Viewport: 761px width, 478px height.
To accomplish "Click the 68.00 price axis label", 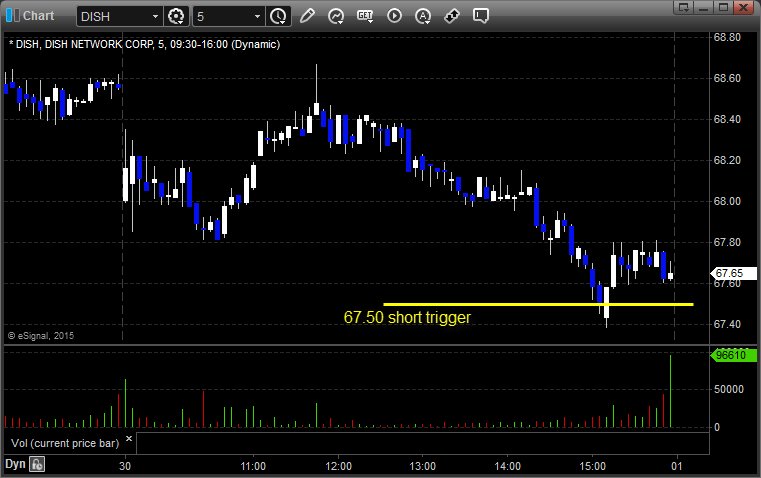I will [727, 201].
